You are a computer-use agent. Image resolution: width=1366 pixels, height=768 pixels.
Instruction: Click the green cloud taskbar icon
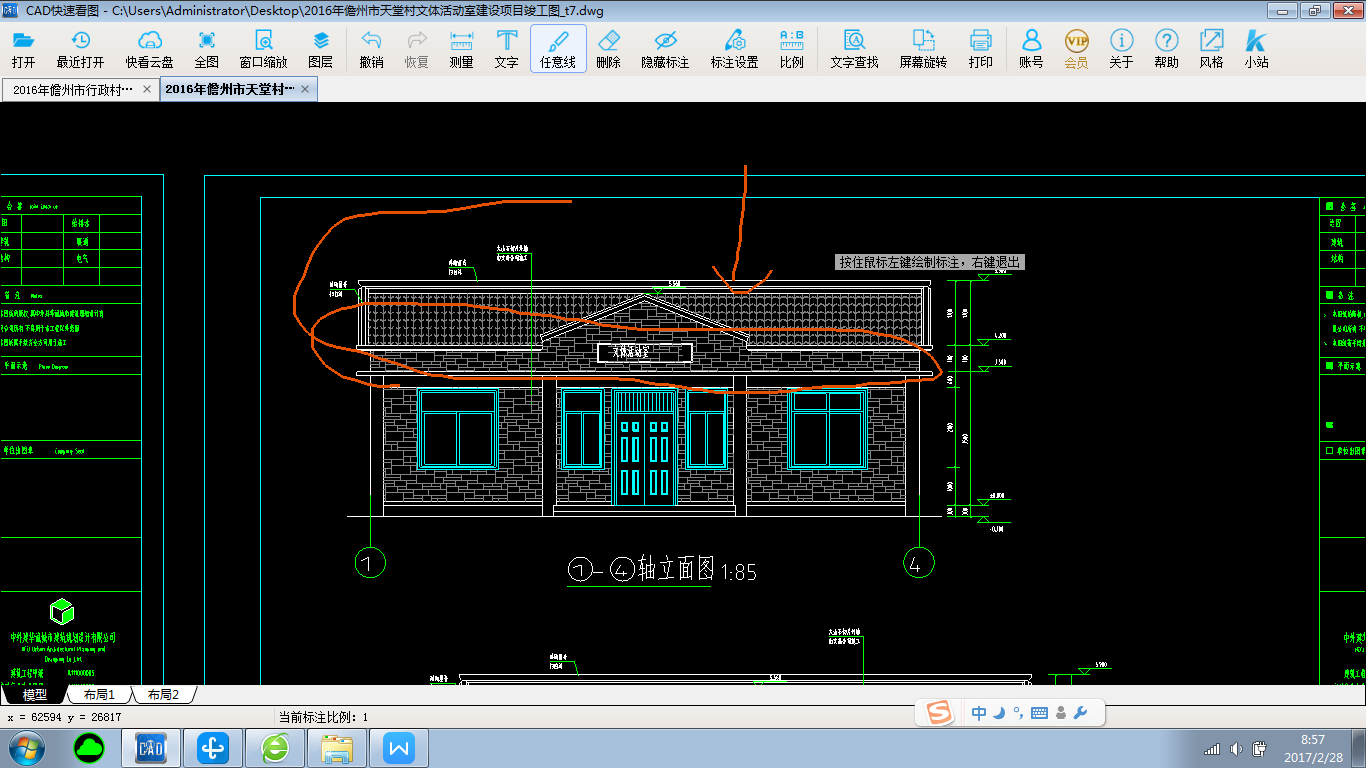pyautogui.click(x=89, y=748)
